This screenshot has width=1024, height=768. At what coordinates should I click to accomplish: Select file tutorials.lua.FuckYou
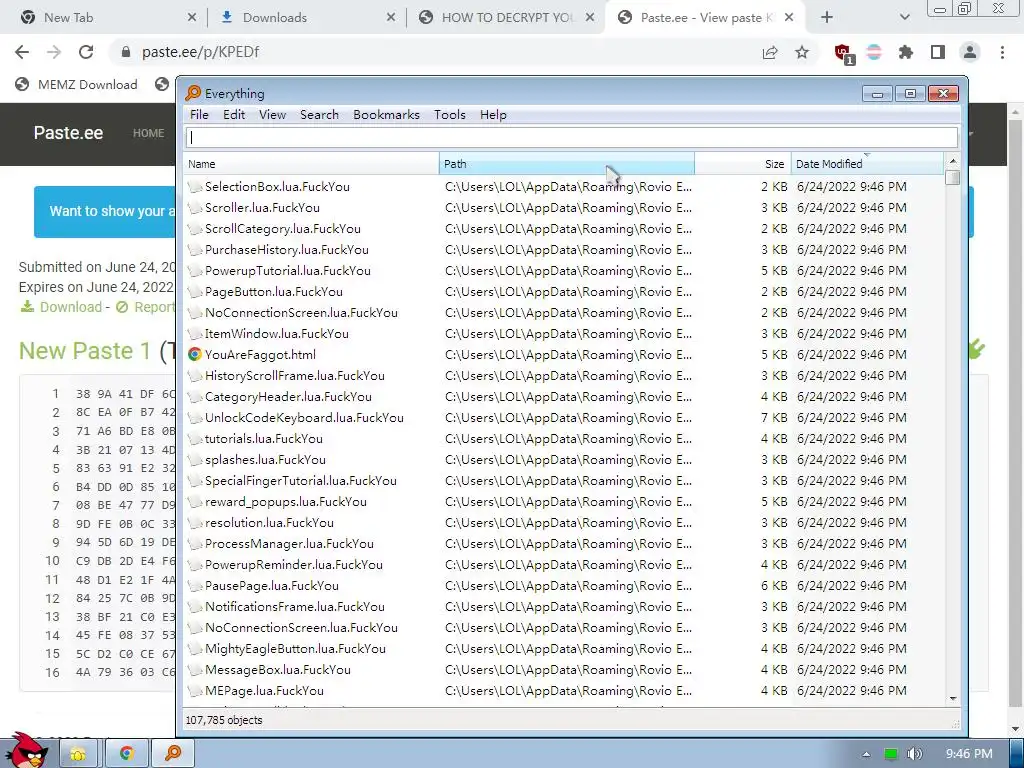pyautogui.click(x=263, y=438)
